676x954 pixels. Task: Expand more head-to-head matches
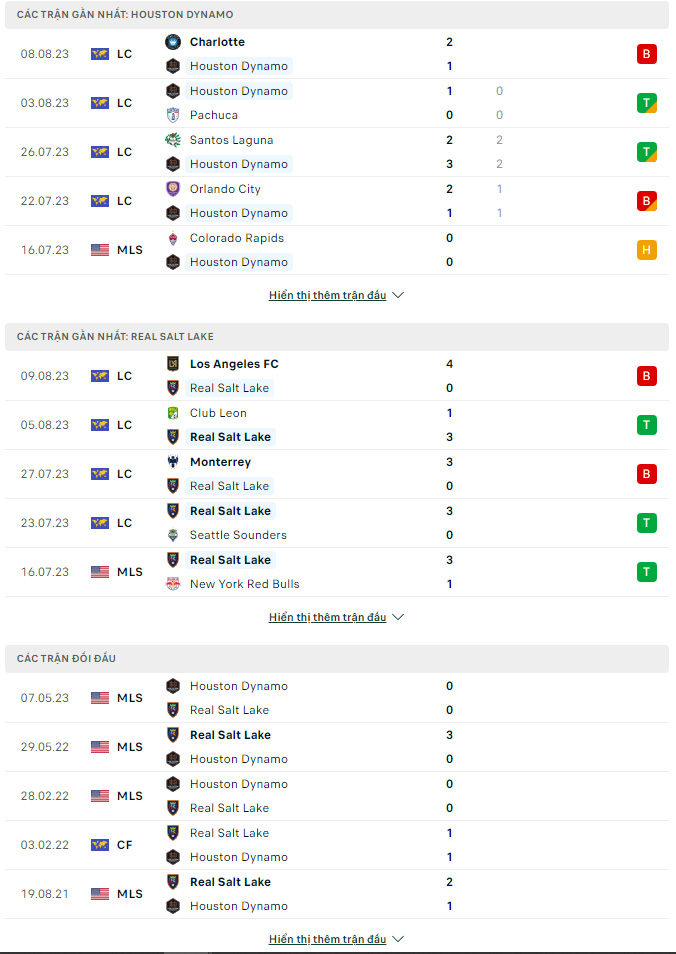[x=336, y=939]
